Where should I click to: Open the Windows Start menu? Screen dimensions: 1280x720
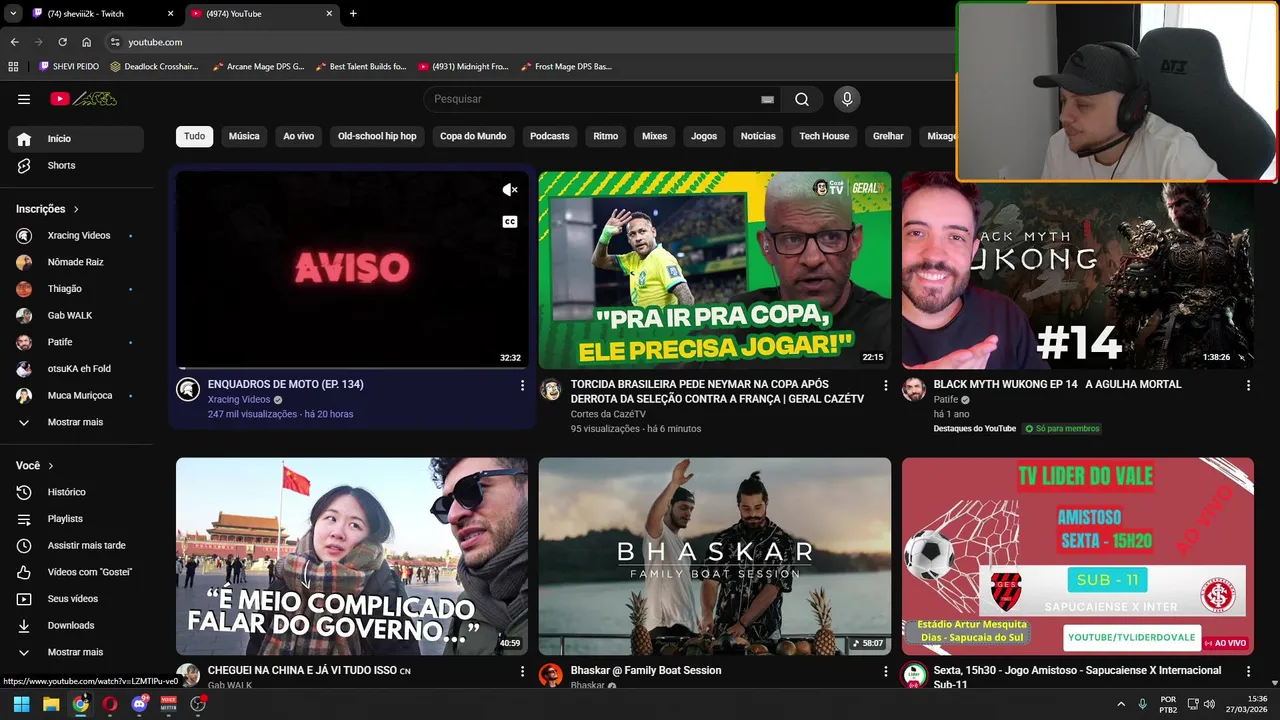[21, 704]
